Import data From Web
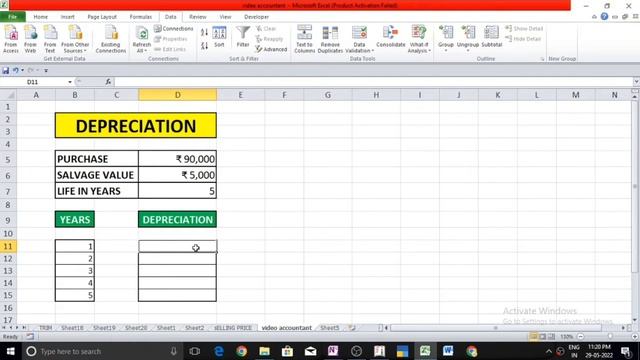 [x=30, y=39]
